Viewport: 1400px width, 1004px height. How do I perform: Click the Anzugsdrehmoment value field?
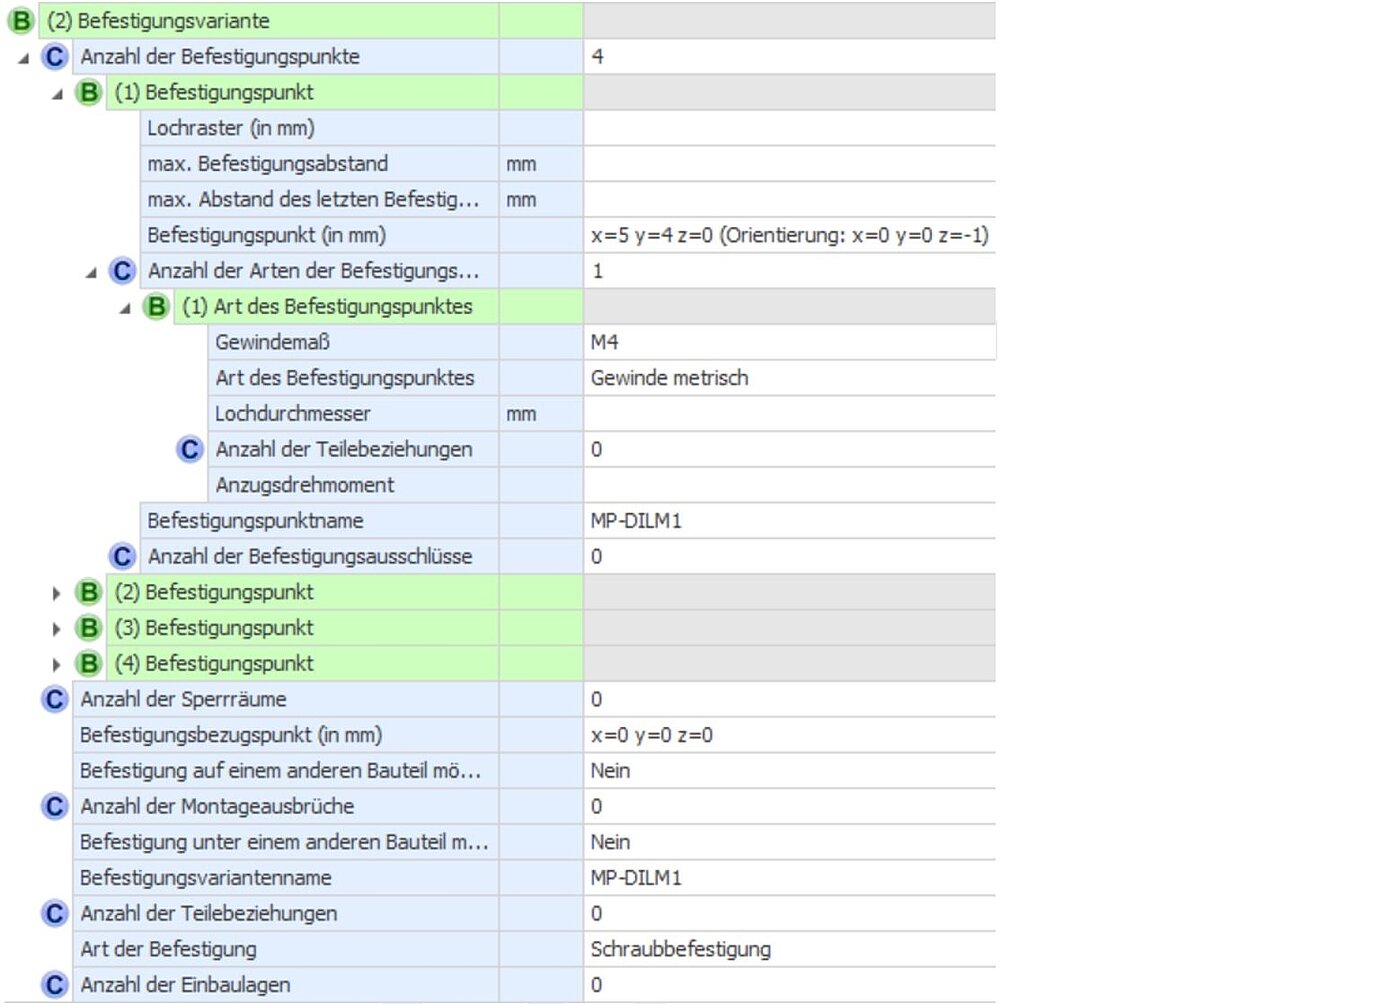790,485
